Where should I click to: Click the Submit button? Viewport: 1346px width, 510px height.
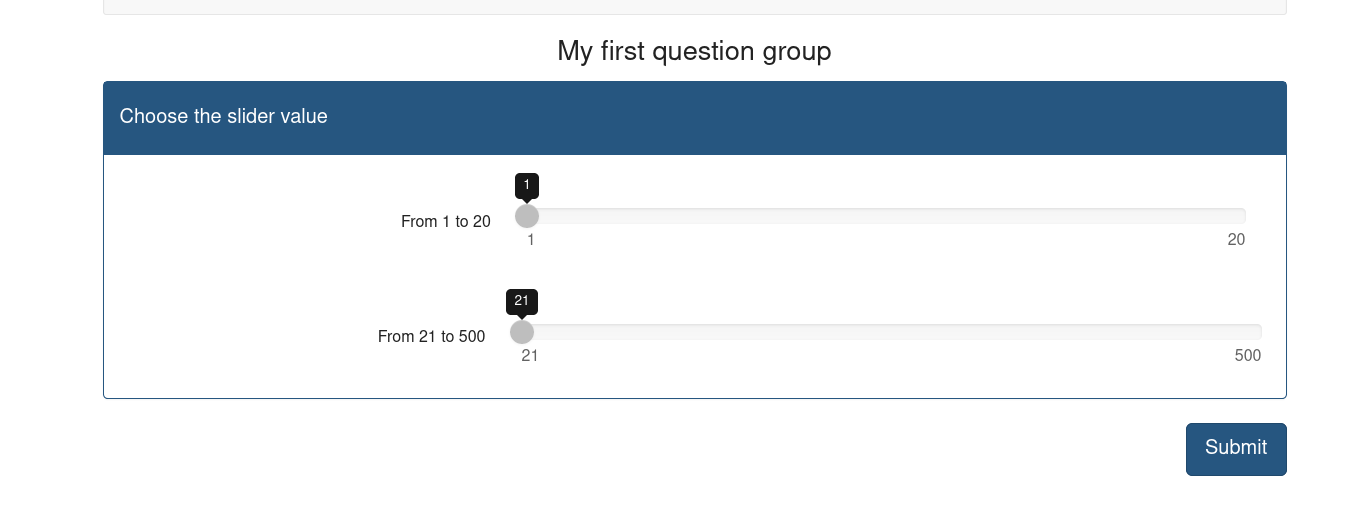pos(1235,449)
